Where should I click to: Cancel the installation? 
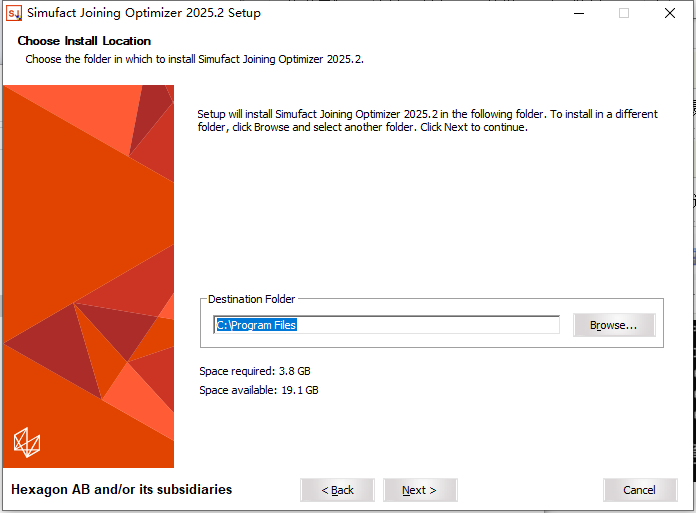639,490
